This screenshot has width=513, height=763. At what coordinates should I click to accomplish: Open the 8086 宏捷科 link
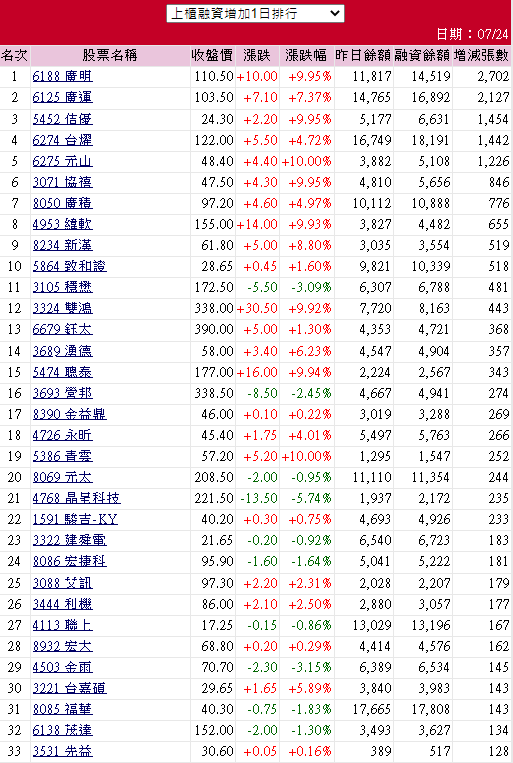70,562
